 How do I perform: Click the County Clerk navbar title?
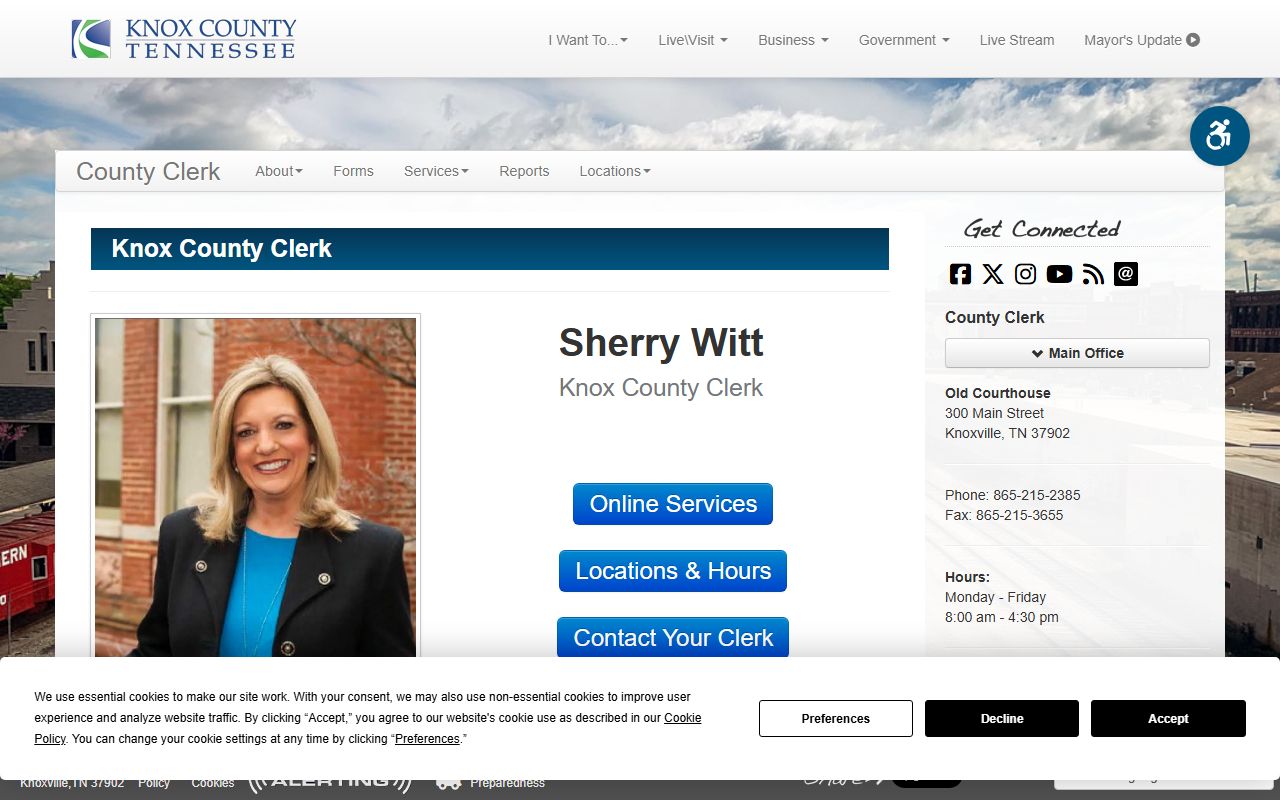(x=148, y=171)
